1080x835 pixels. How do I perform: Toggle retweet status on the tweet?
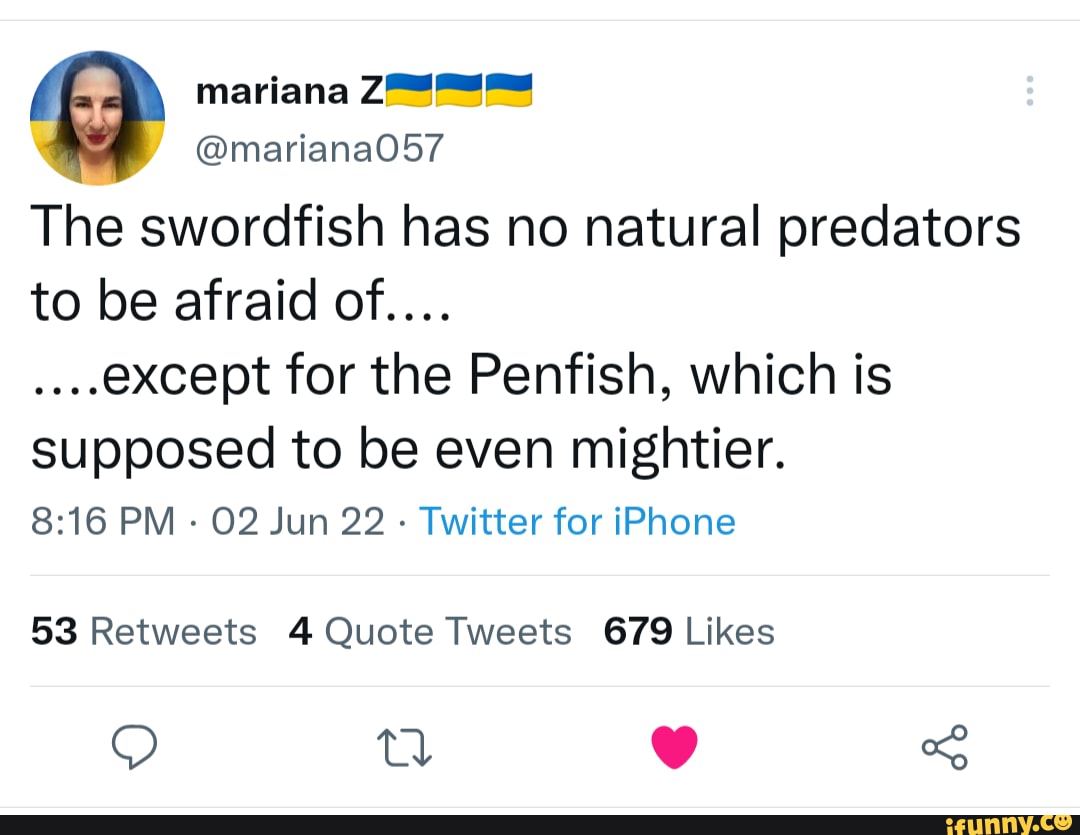[404, 746]
